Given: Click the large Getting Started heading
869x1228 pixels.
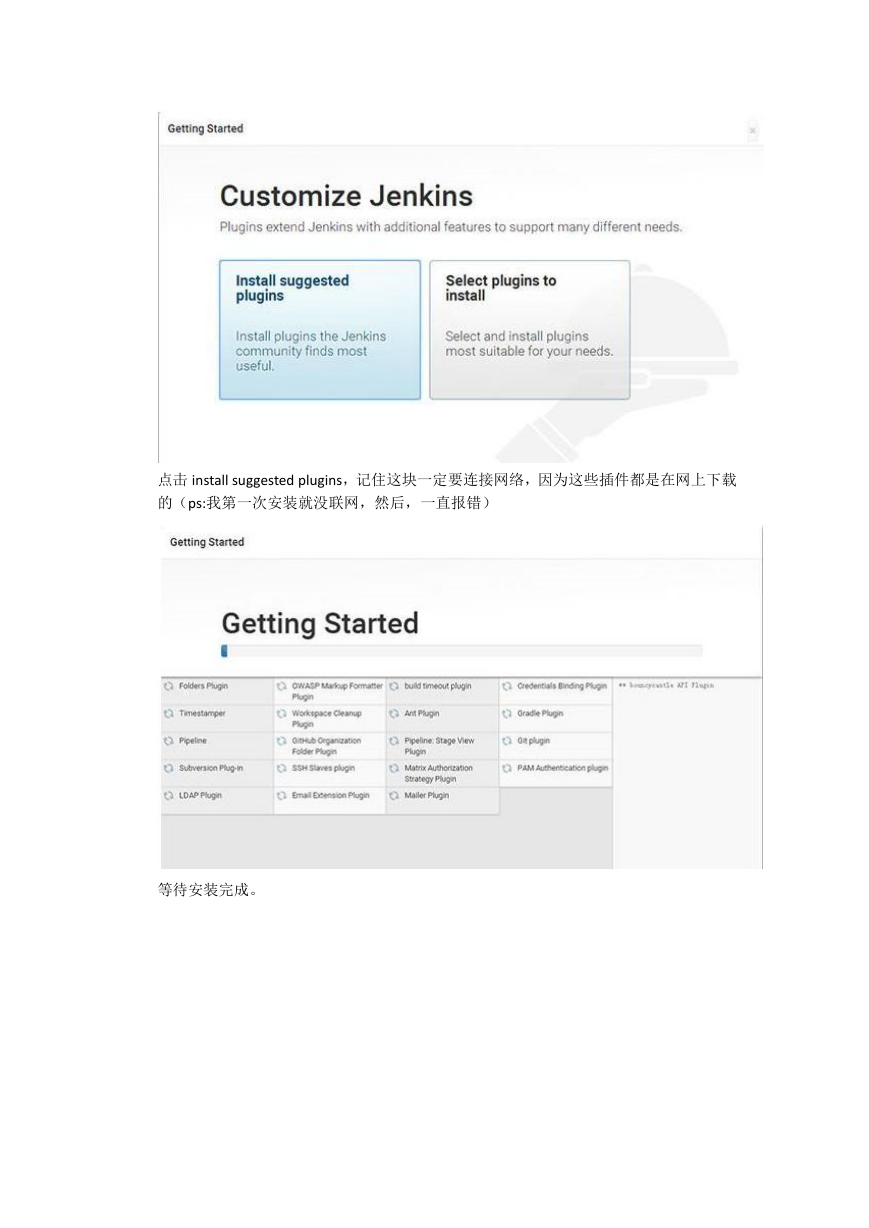Looking at the screenshot, I should pos(320,624).
